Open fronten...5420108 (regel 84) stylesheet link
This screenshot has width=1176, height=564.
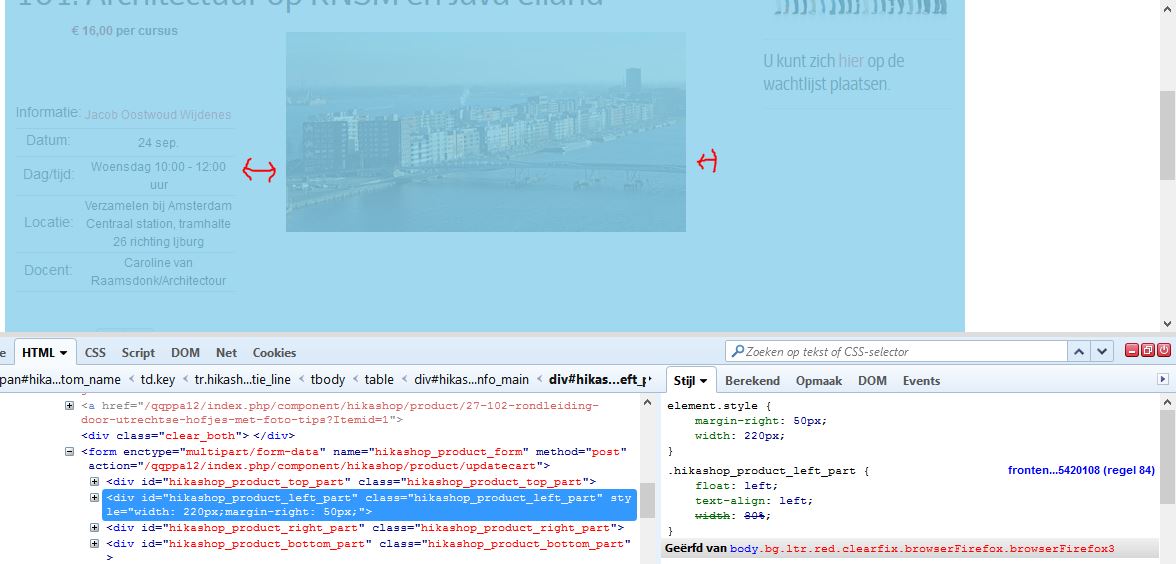click(1081, 470)
